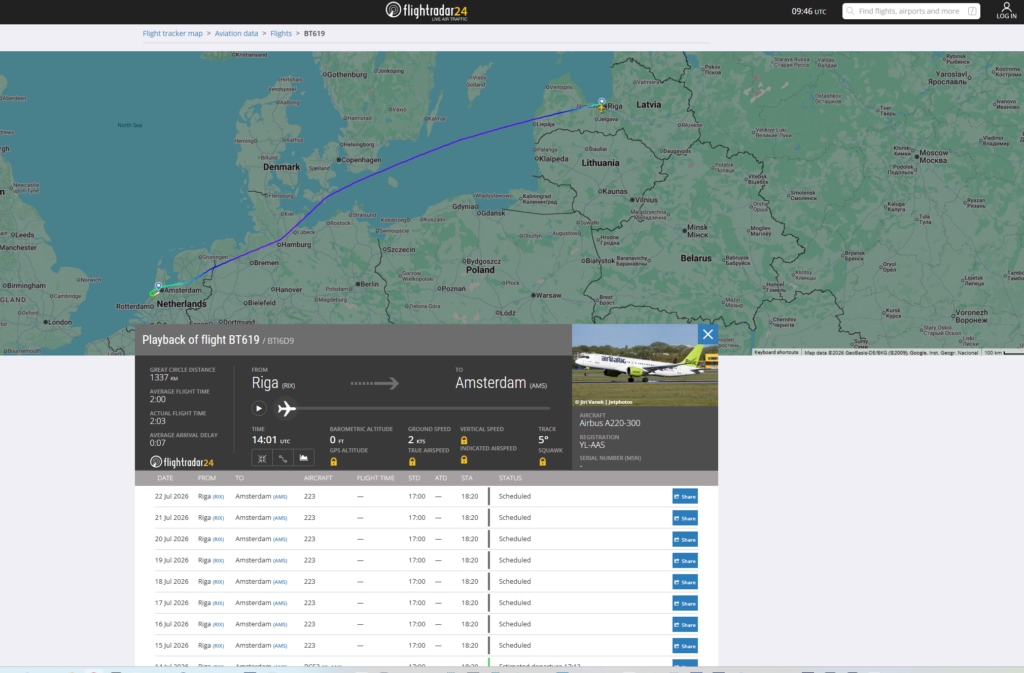Select registration YL-AAS text
Image resolution: width=1024 pixels, height=673 pixels.
click(x=592, y=445)
